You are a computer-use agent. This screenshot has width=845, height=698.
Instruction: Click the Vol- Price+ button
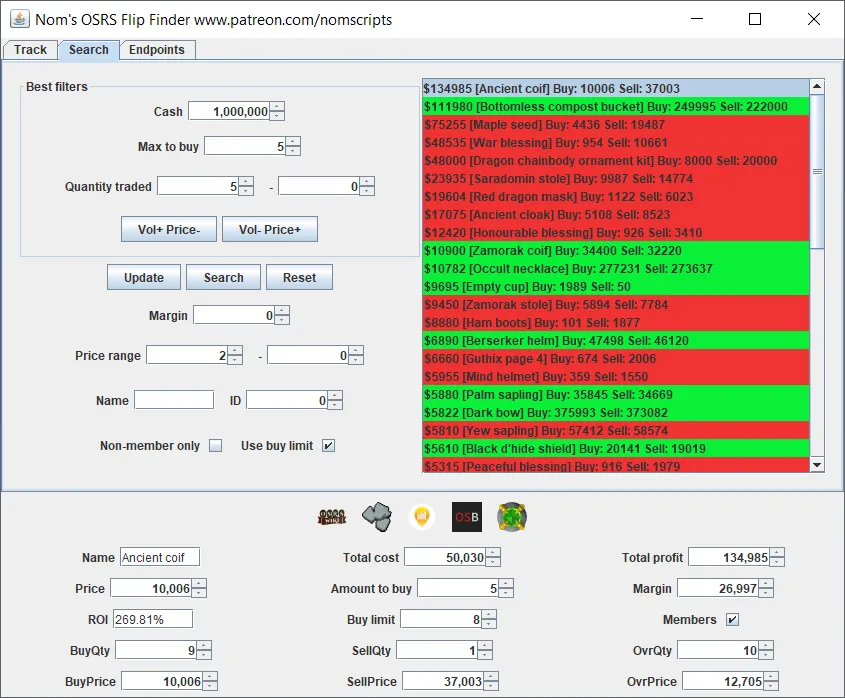(x=269, y=230)
